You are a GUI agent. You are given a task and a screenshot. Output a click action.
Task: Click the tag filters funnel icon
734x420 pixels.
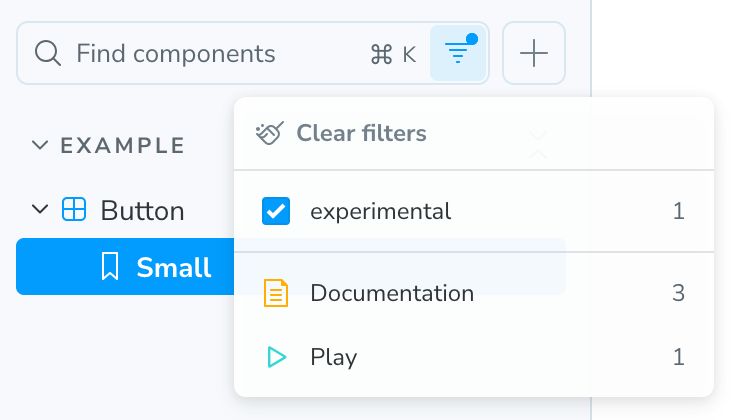(x=458, y=53)
